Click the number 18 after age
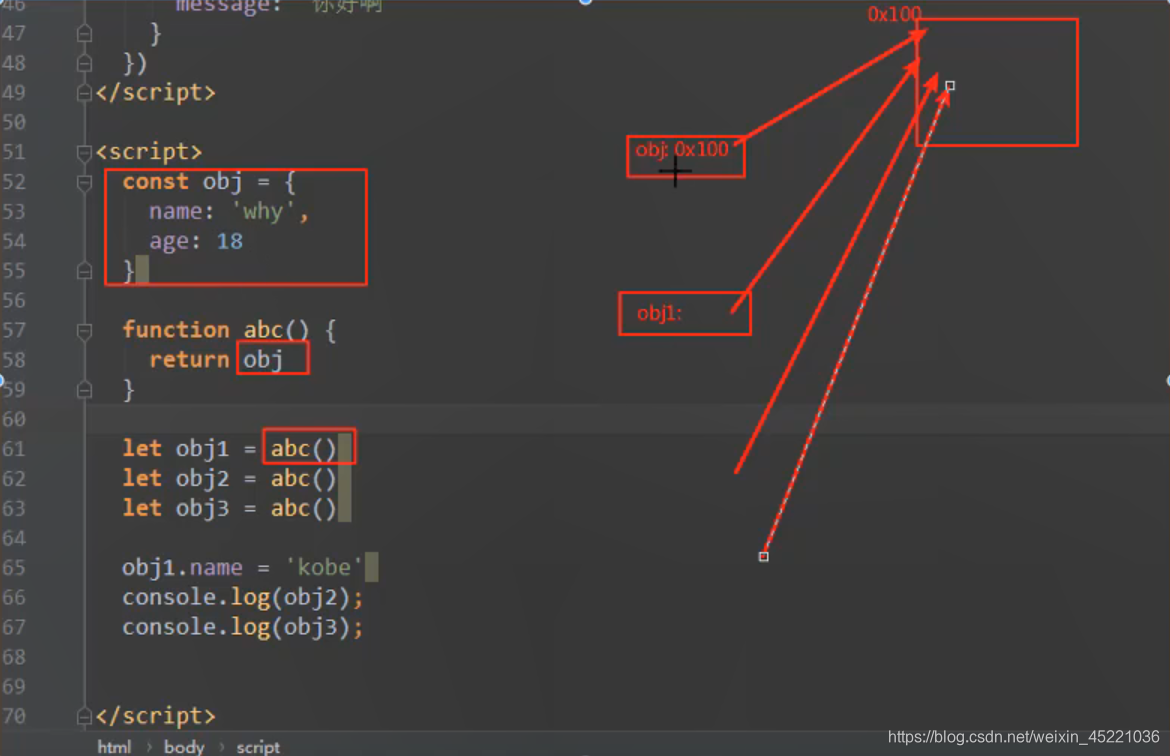Screen dimensions: 1170x756 230,241
